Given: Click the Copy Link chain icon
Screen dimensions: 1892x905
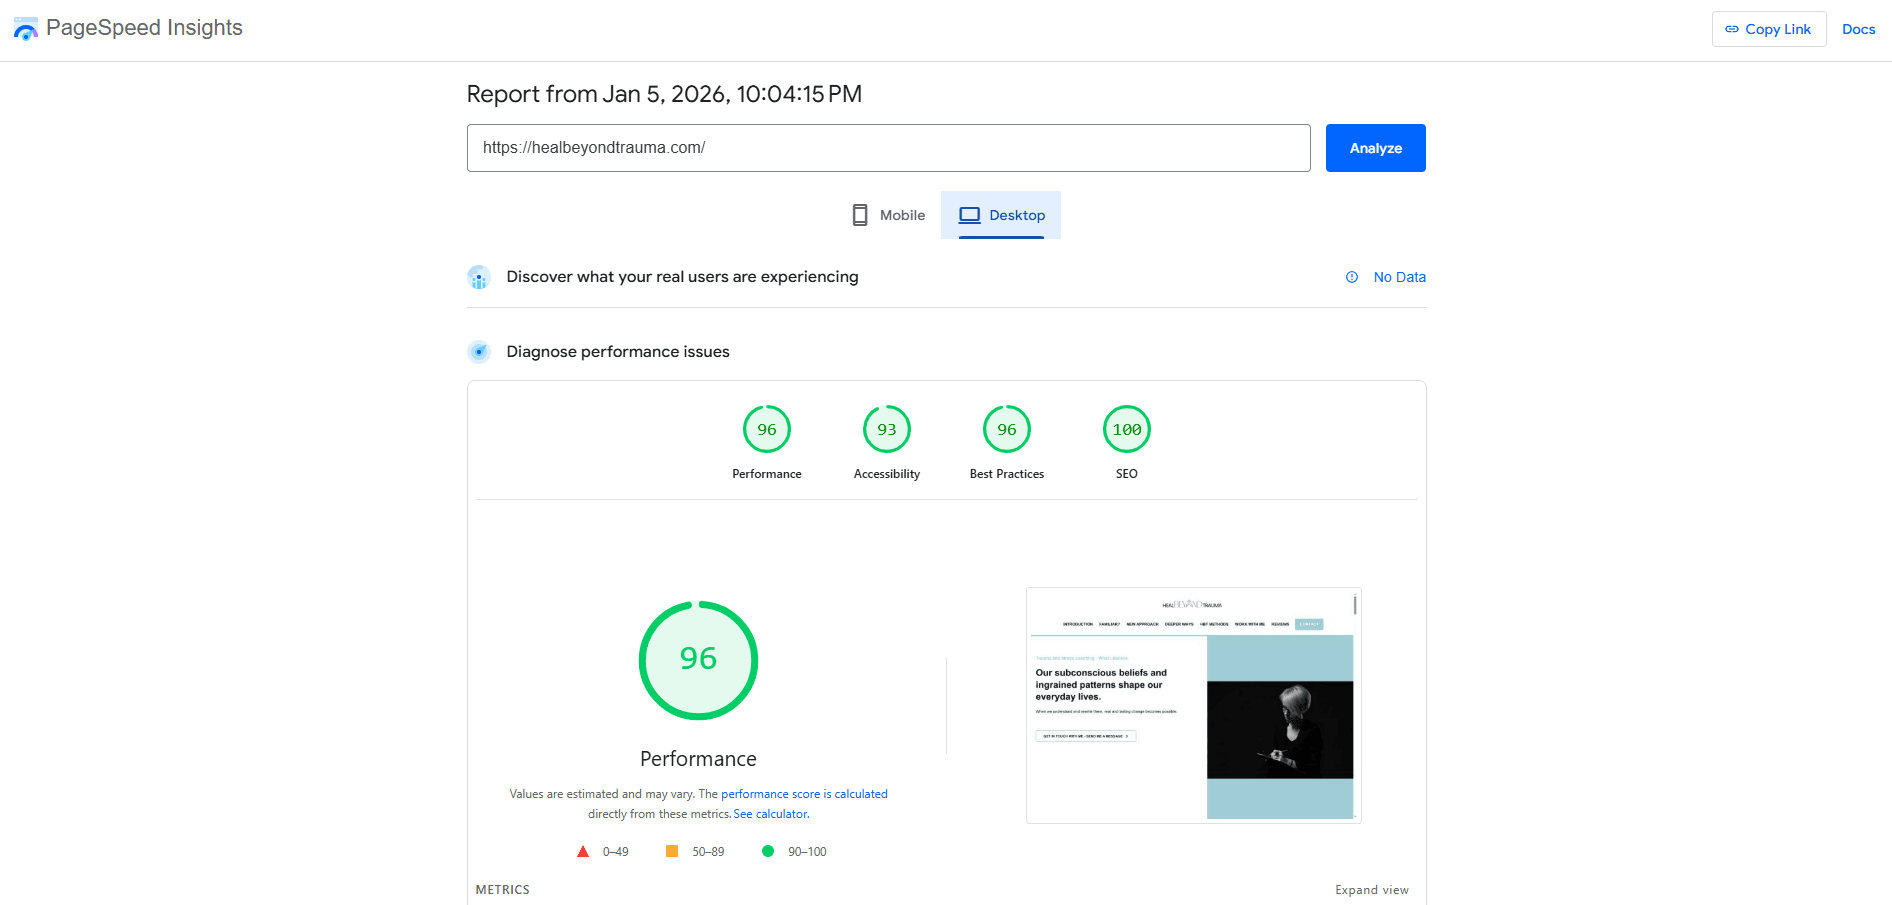Looking at the screenshot, I should tap(1732, 29).
